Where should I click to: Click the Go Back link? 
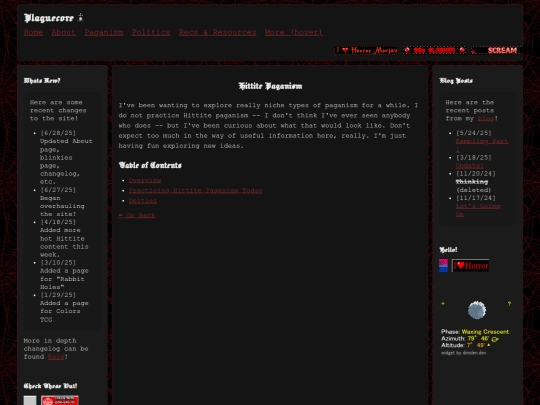pyautogui.click(x=137, y=215)
